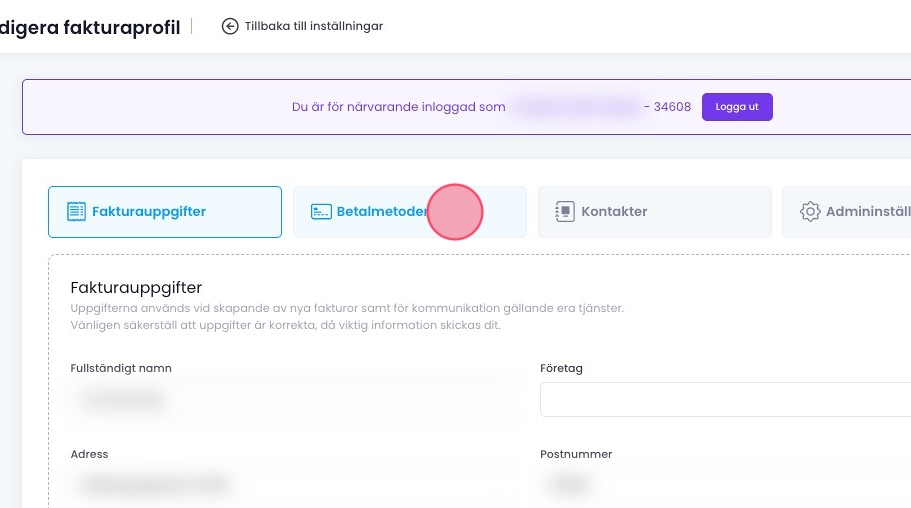Image resolution: width=911 pixels, height=508 pixels.
Task: Click the contact book icon on Kontakter
Action: (x=565, y=212)
